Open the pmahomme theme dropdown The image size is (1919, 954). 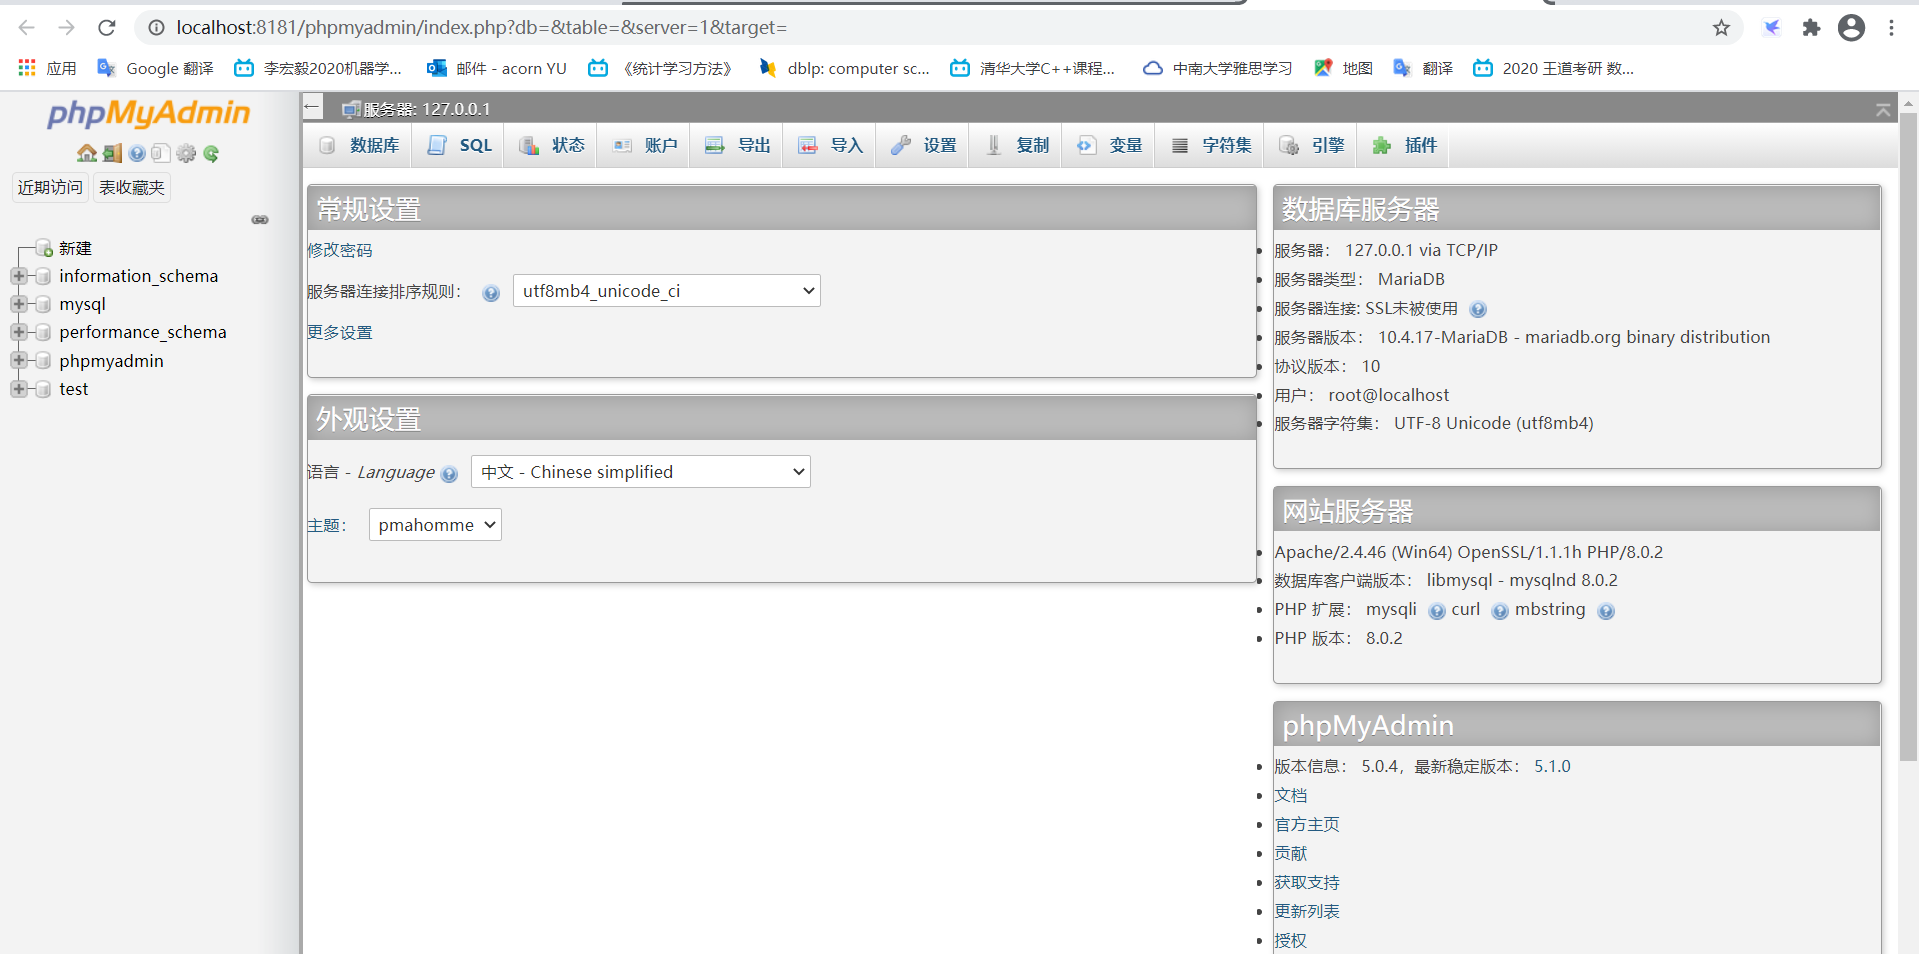pyautogui.click(x=434, y=524)
